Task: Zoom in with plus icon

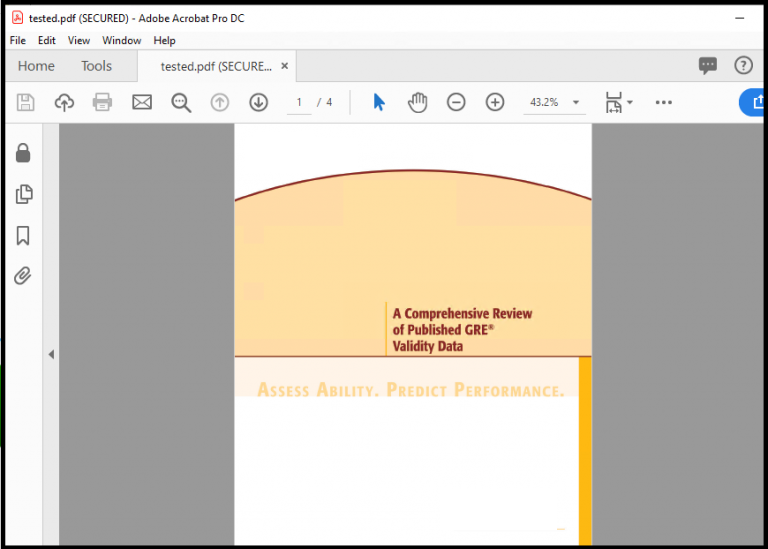Action: (495, 102)
